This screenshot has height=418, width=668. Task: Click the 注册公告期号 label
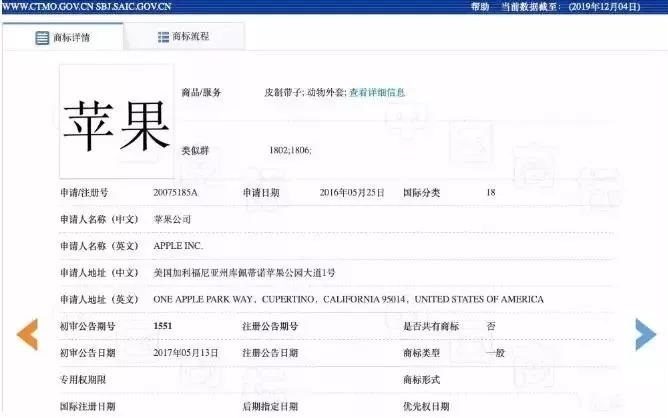(270, 326)
